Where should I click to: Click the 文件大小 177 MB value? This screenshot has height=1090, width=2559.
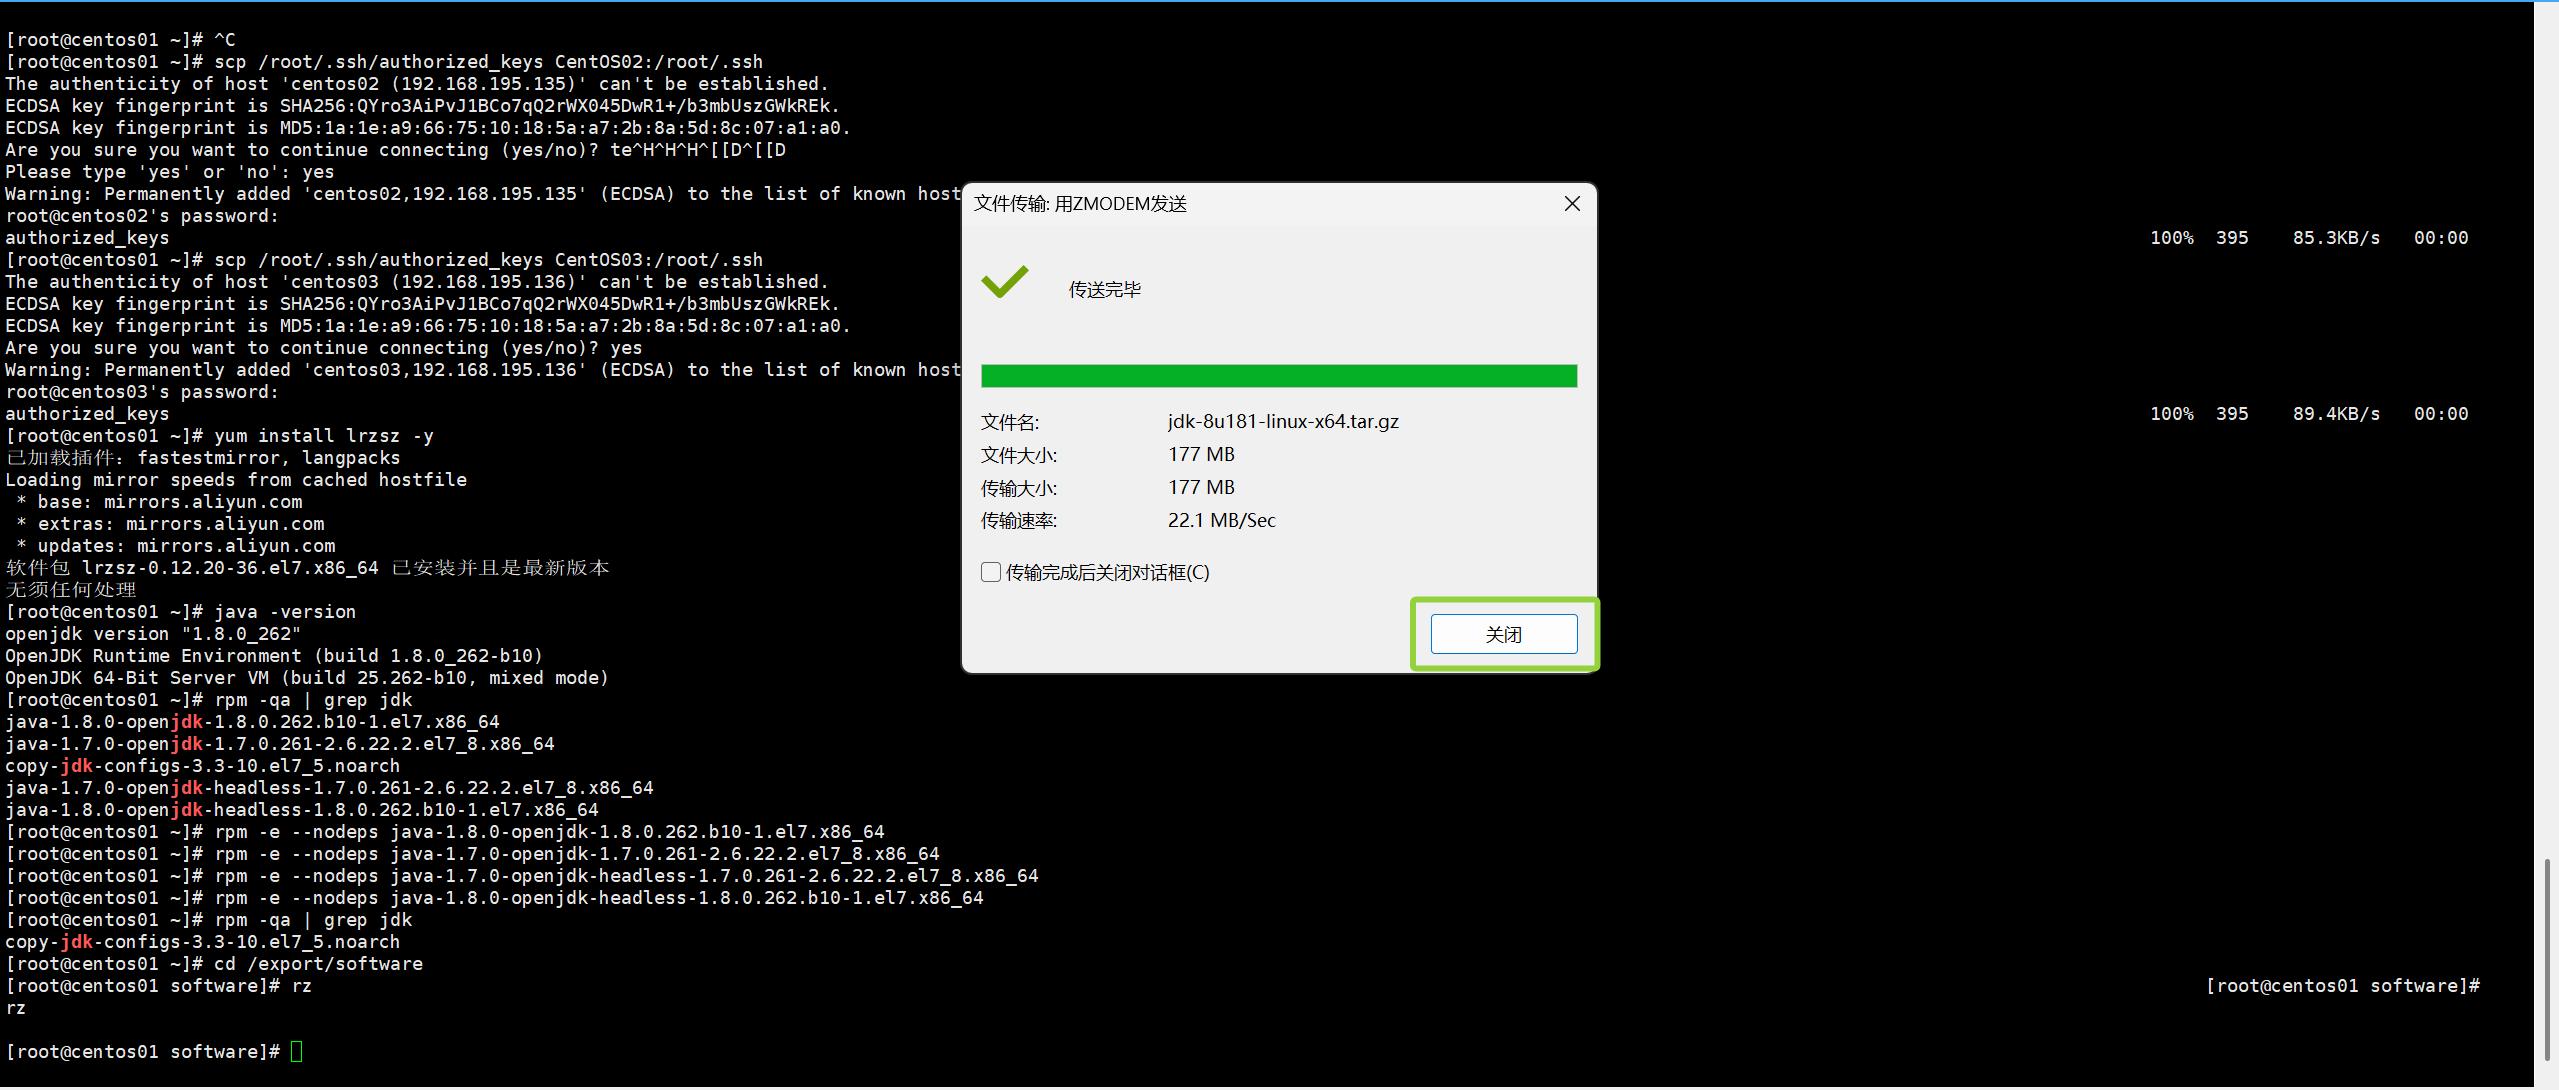pyautogui.click(x=1201, y=454)
